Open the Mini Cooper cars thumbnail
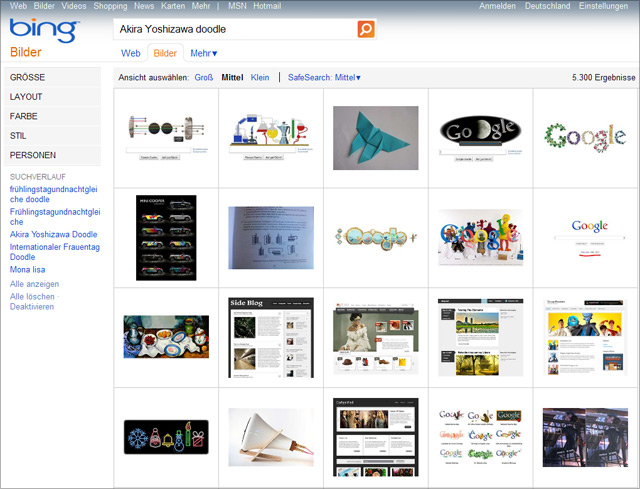 coord(166,238)
